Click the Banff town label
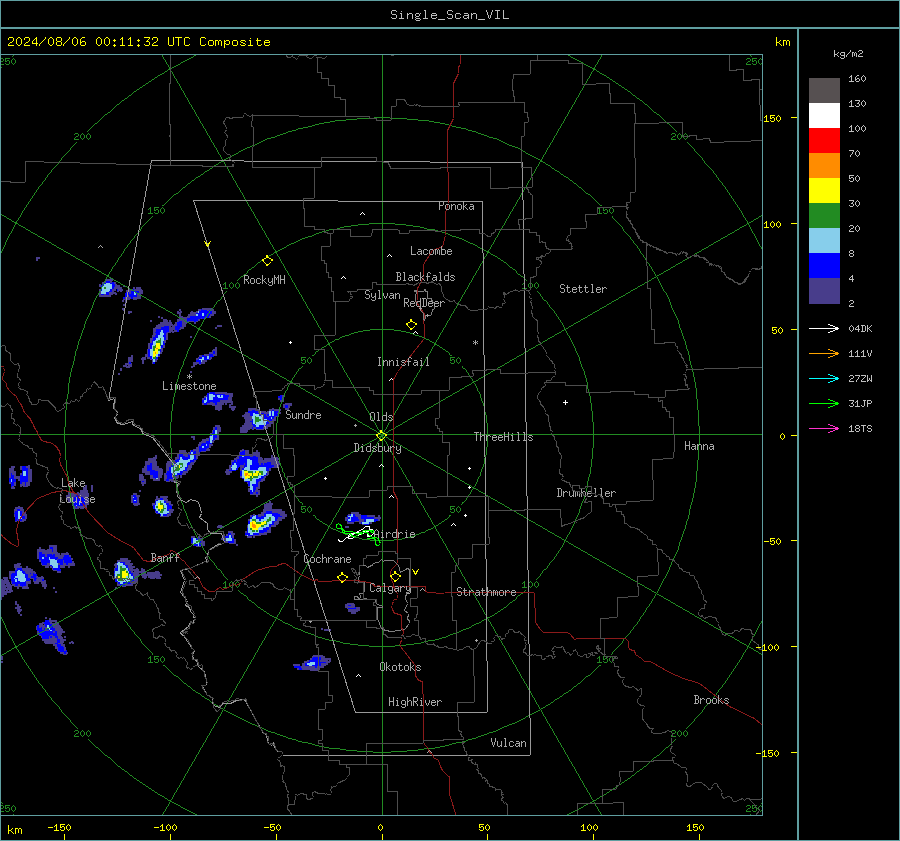Screen dimensions: 900x841 165,558
